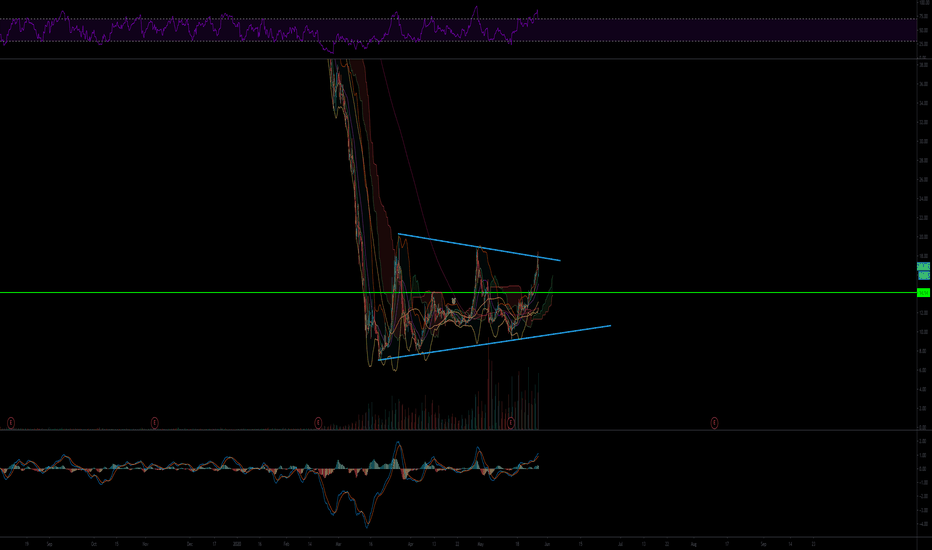Image resolution: width=932 pixels, height=550 pixels.
Task: Select the upper descending blue trendline
Action: 479,247
